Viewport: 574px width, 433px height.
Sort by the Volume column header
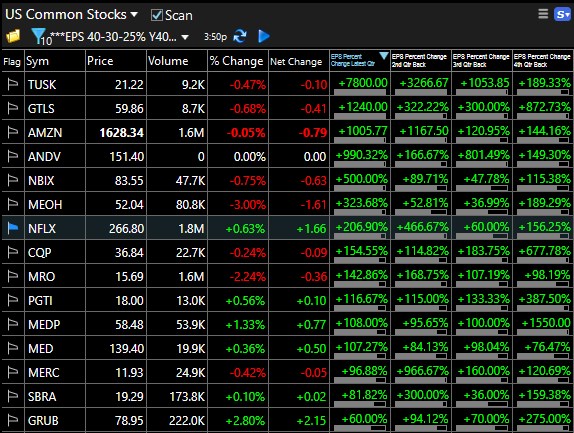click(177, 61)
